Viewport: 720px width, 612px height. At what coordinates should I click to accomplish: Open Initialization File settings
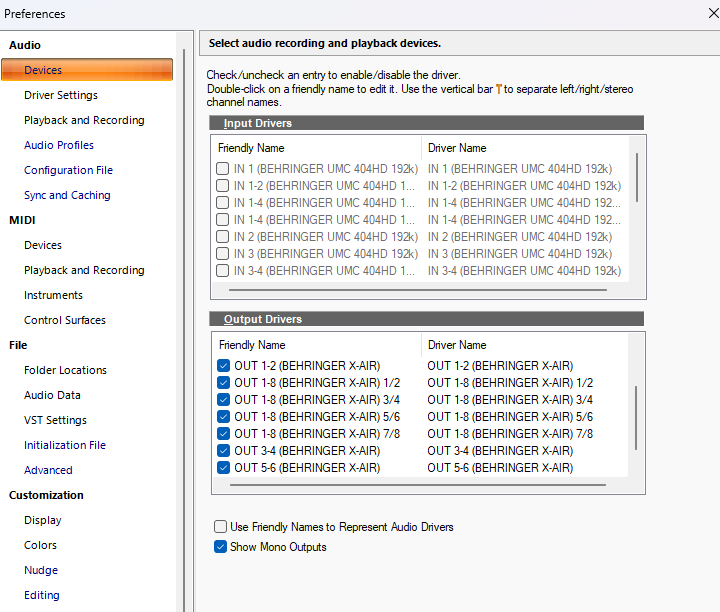pyautogui.click(x=65, y=445)
